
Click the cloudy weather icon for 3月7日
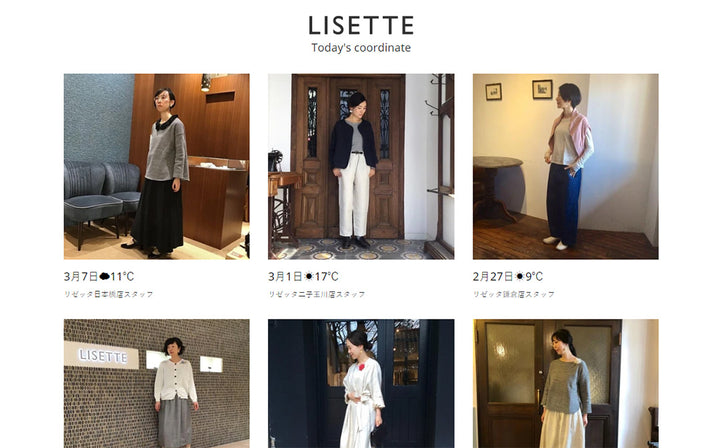pos(104,276)
